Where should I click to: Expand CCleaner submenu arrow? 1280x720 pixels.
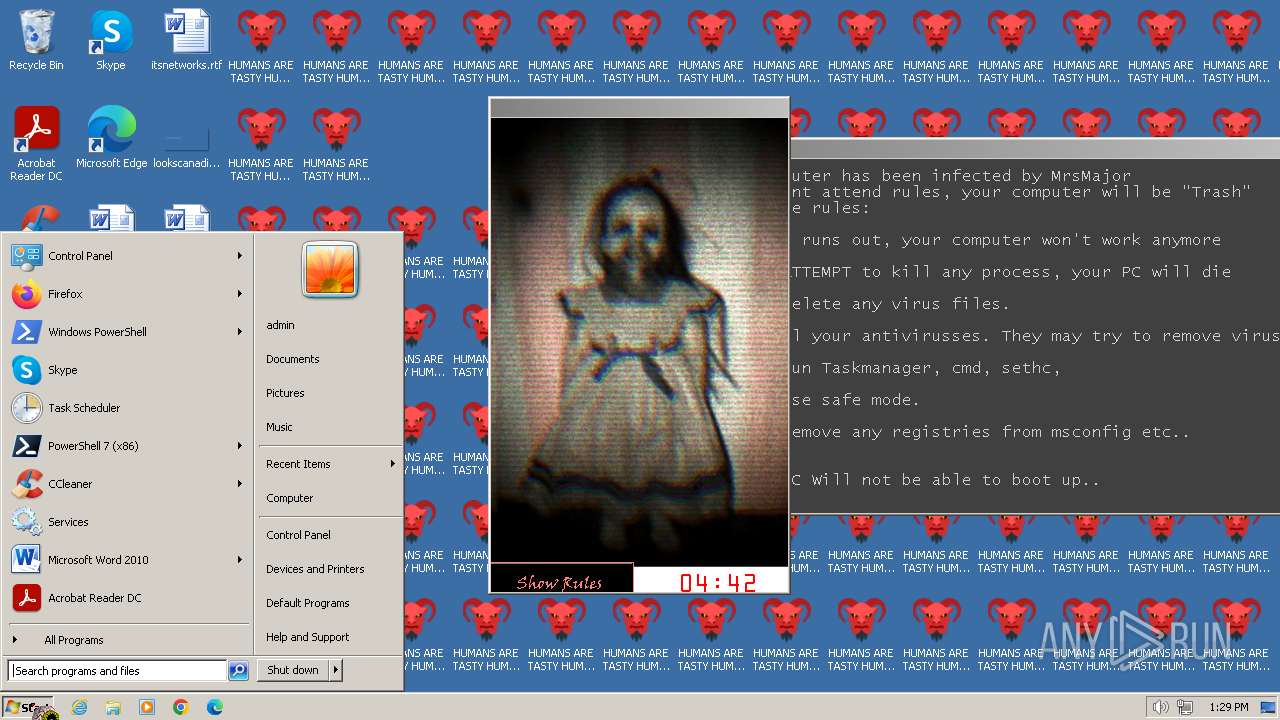click(240, 484)
